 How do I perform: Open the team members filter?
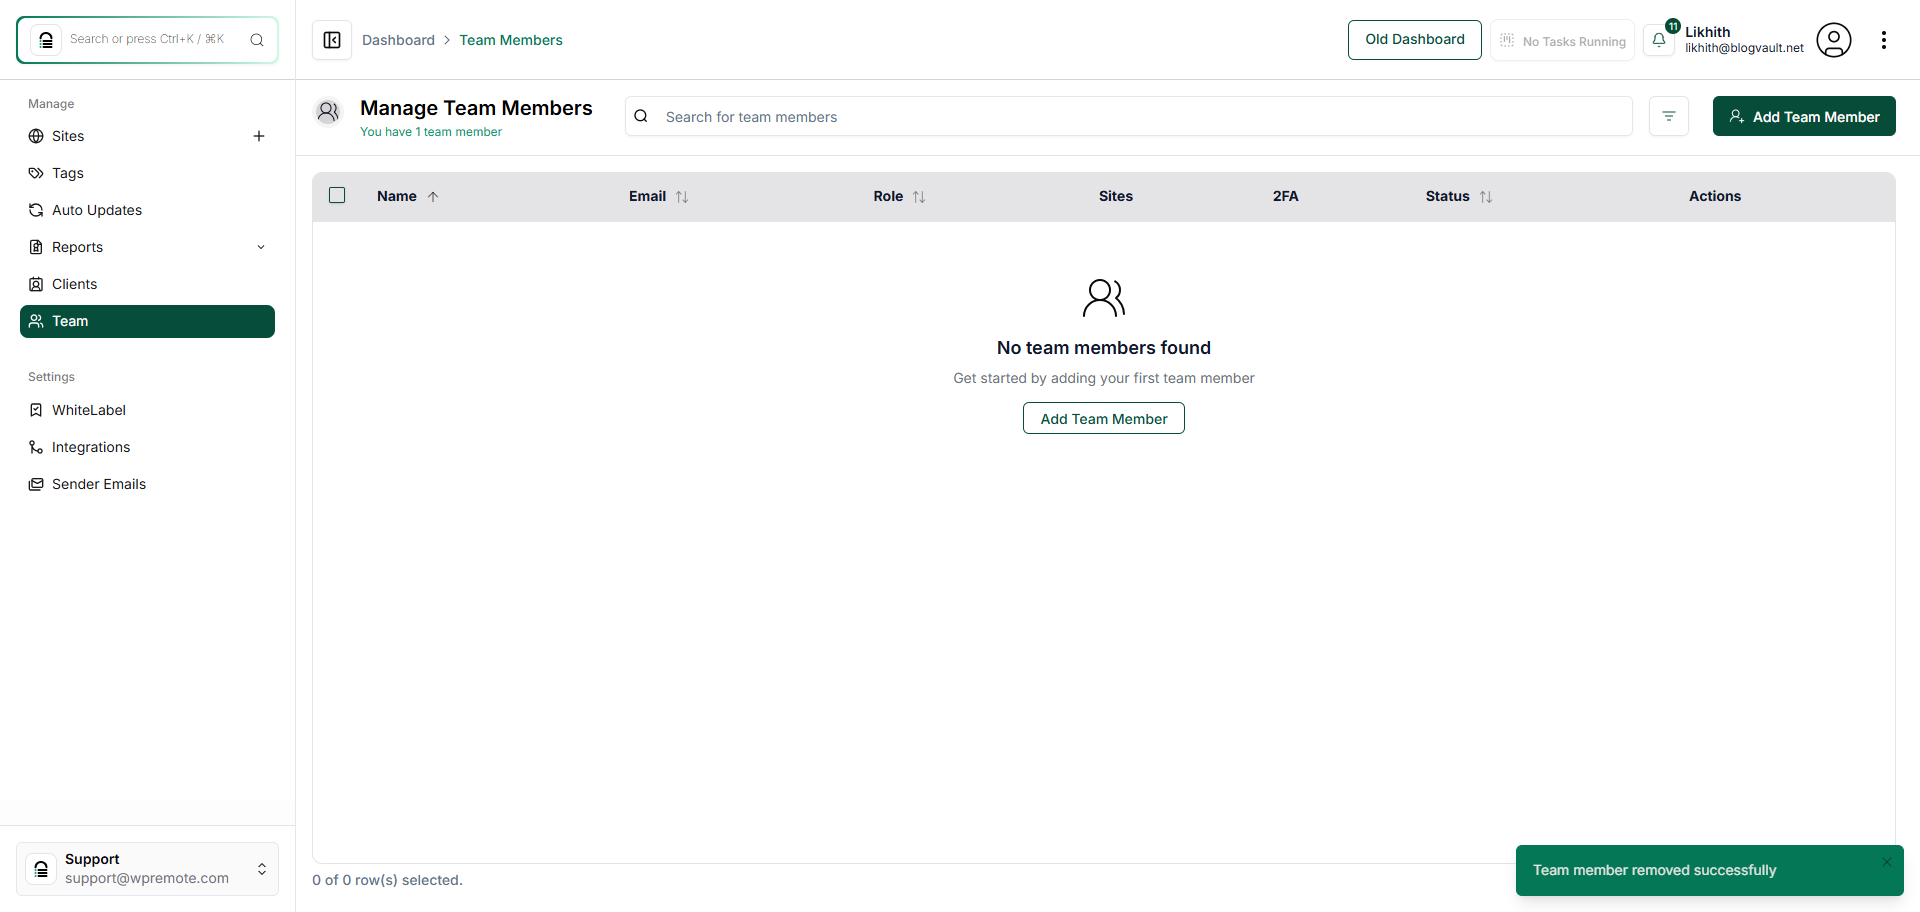[x=1668, y=116]
